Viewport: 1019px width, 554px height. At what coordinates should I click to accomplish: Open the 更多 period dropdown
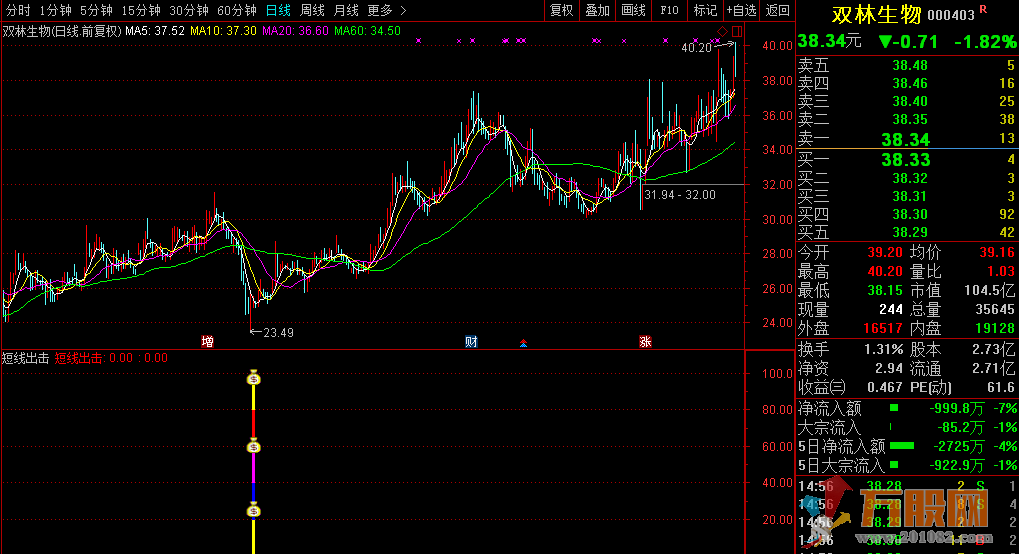380,10
